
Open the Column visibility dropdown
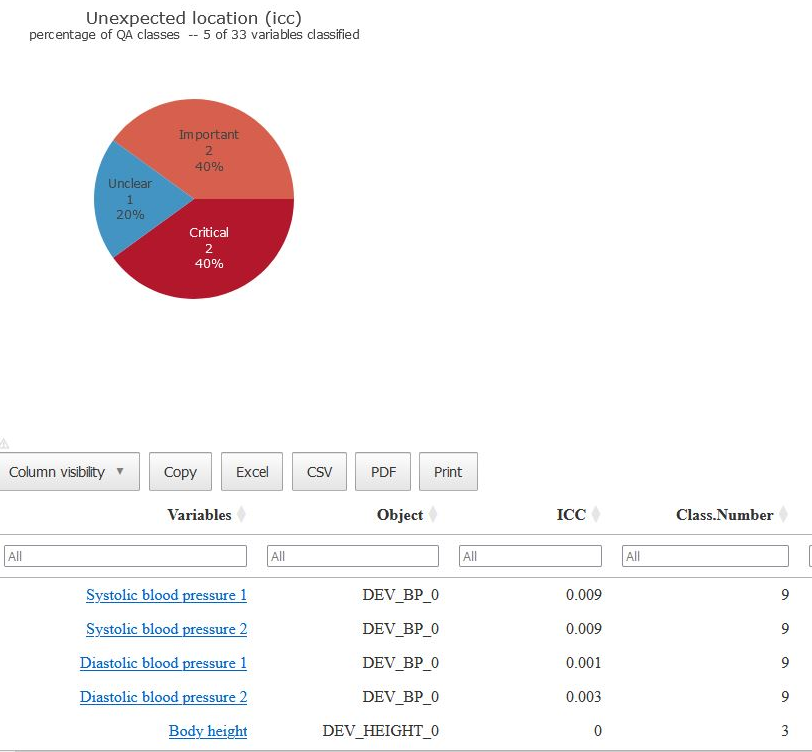point(68,472)
